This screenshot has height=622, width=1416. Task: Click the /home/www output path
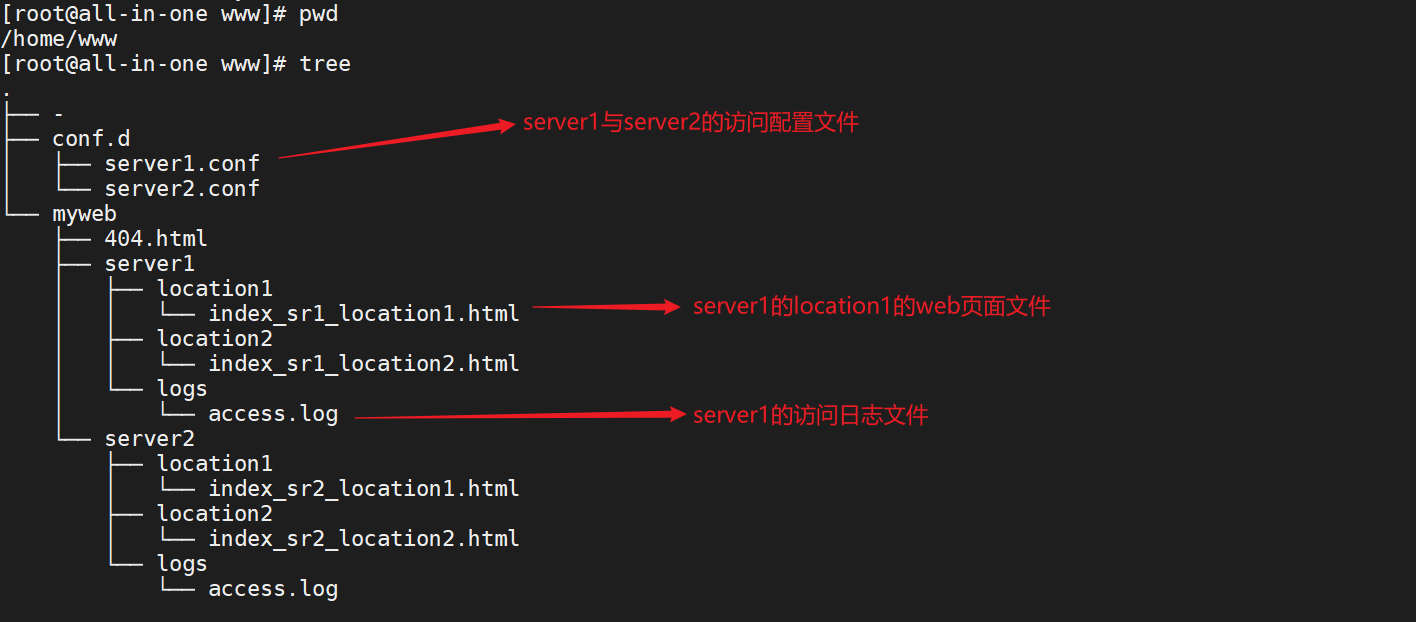(59, 38)
